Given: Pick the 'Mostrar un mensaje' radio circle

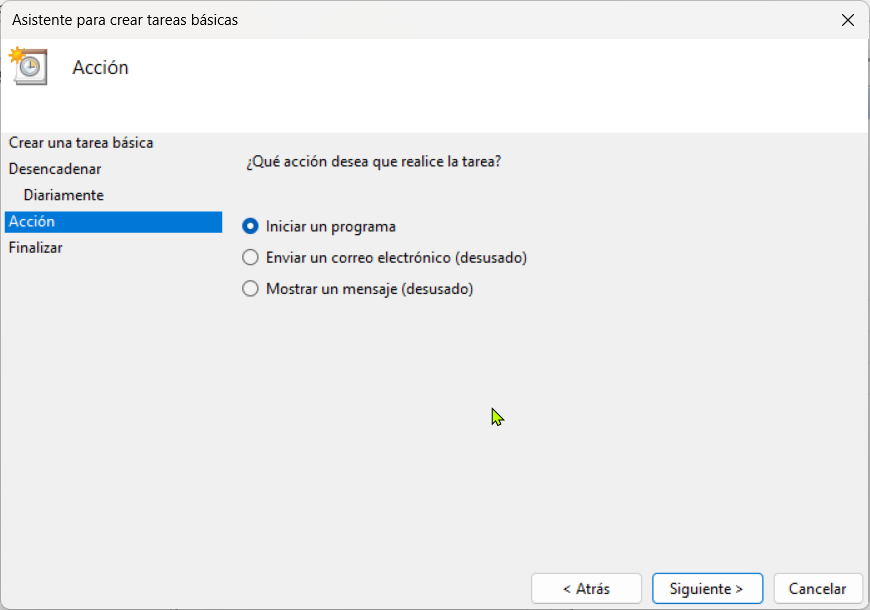Looking at the screenshot, I should [251, 289].
